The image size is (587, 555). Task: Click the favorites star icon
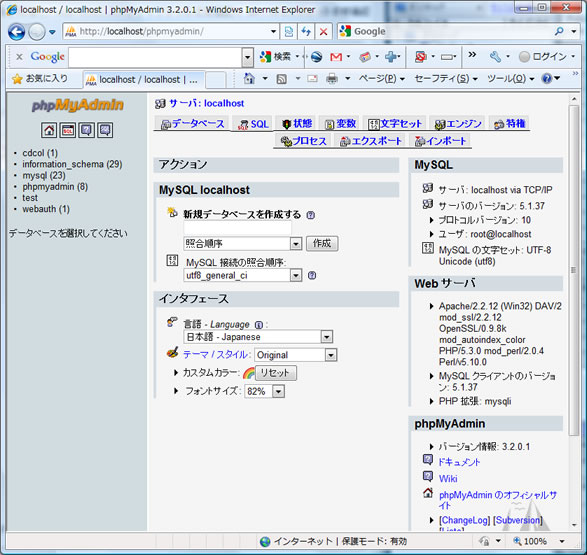pyautogui.click(x=17, y=79)
